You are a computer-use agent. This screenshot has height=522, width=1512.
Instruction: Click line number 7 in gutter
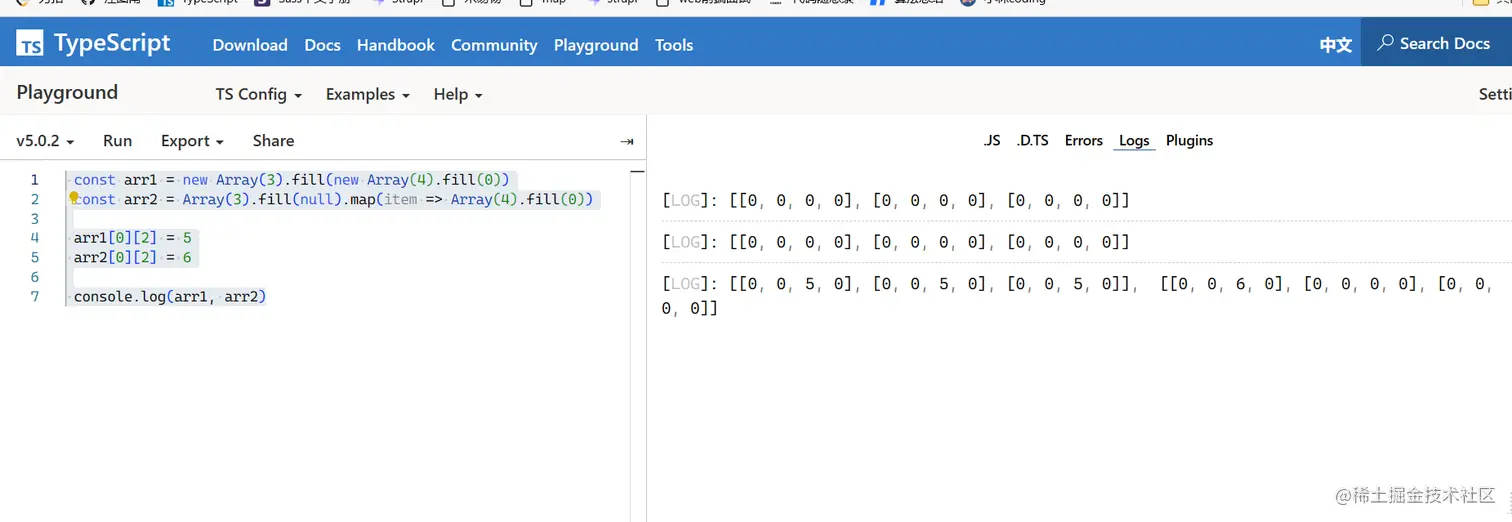tap(35, 296)
